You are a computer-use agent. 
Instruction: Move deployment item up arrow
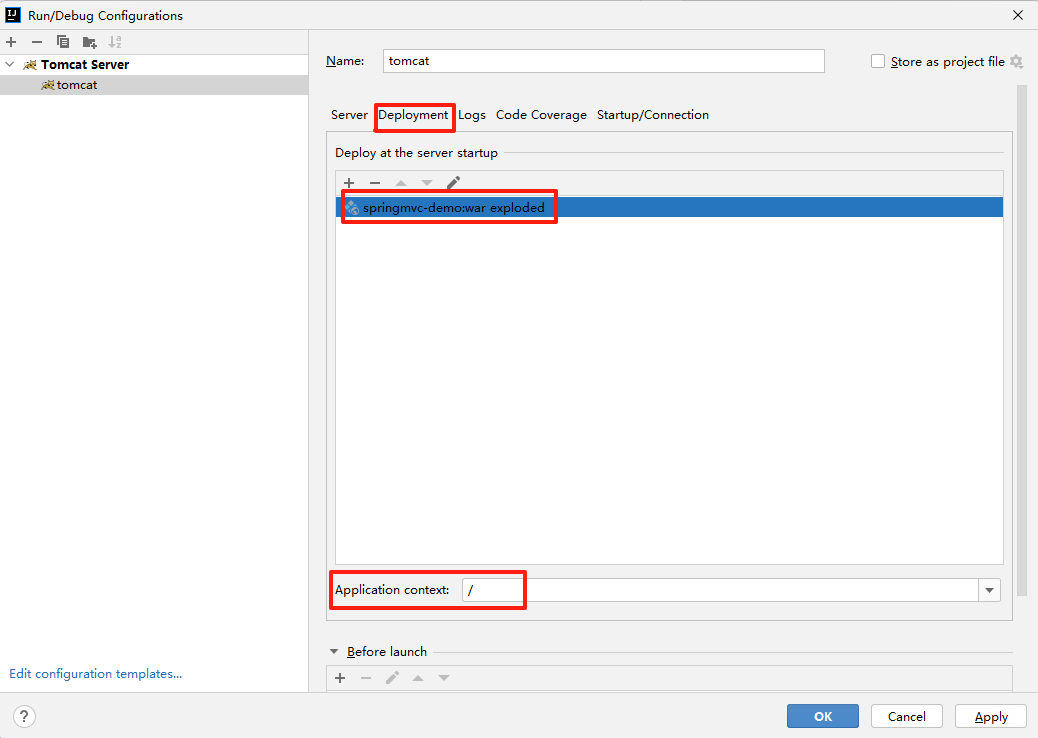401,183
